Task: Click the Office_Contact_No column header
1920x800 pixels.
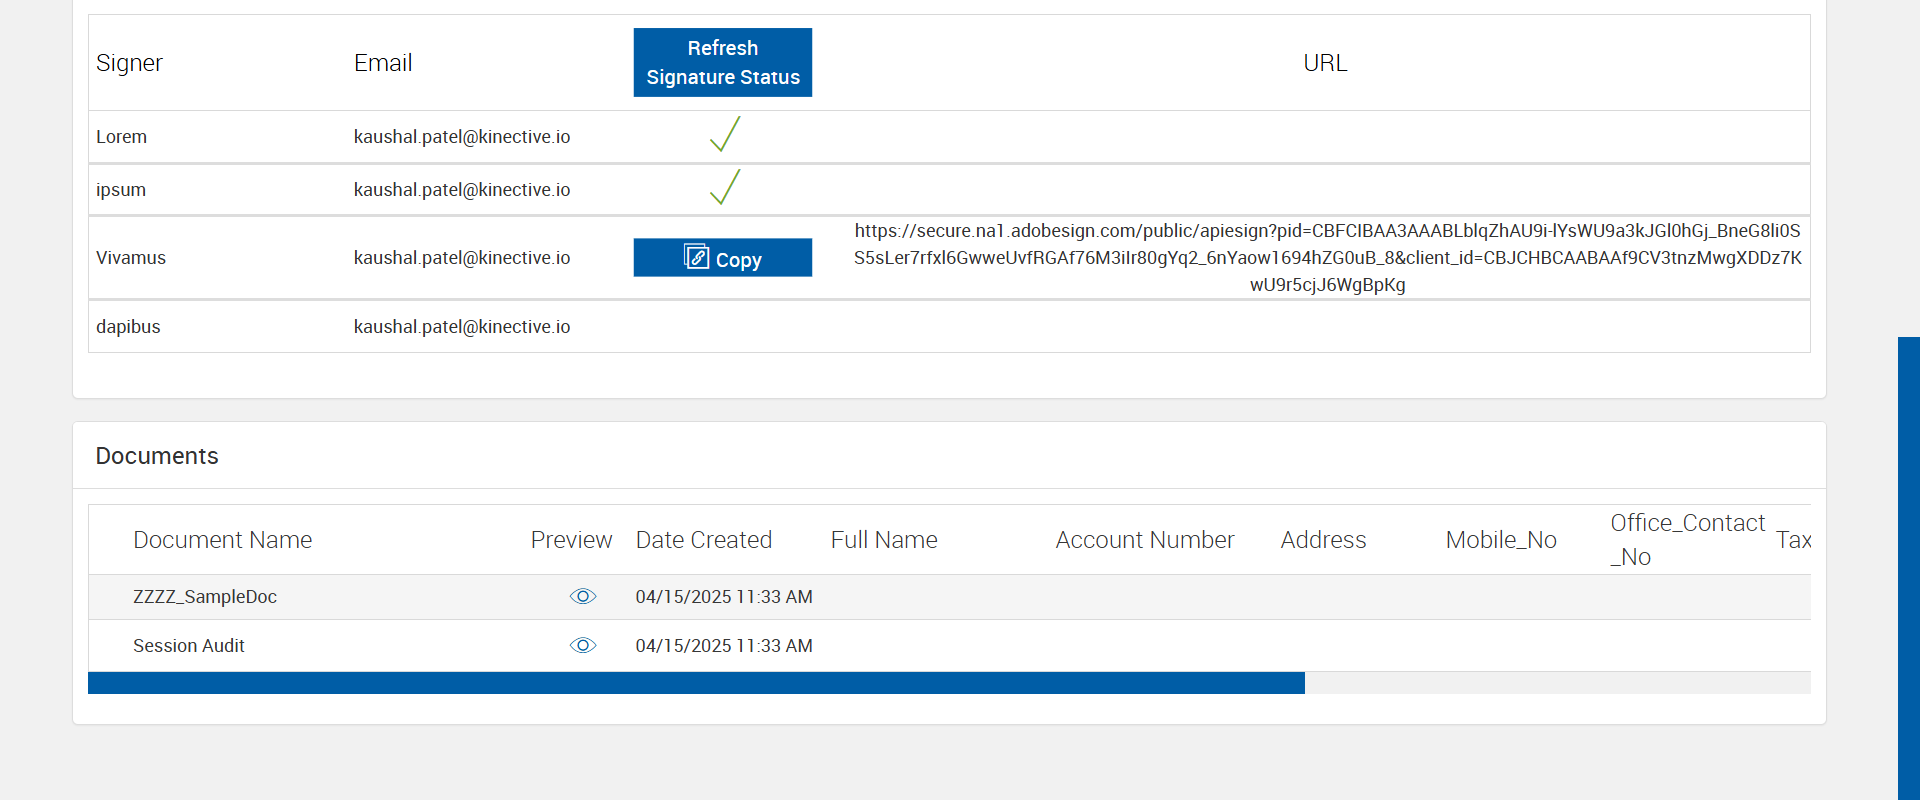Action: pyautogui.click(x=1686, y=540)
